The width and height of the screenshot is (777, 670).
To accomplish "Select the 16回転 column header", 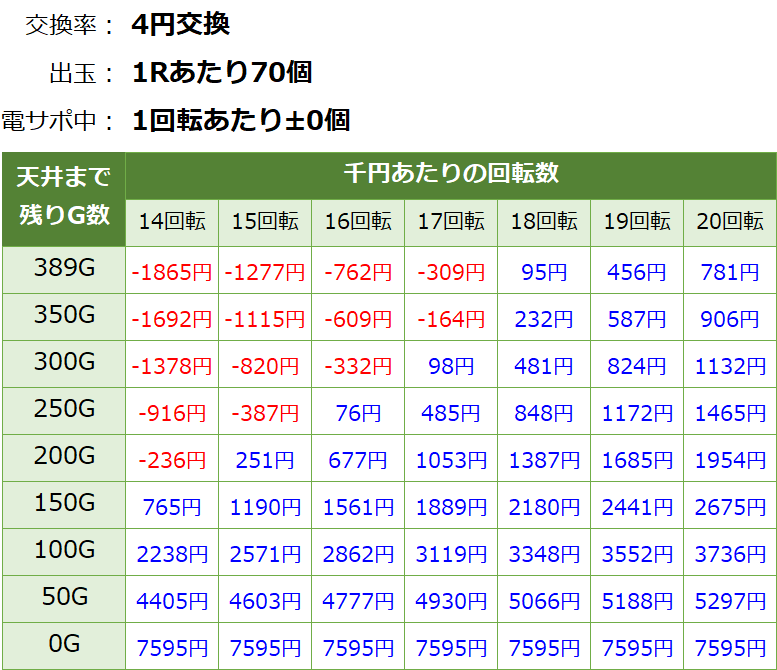I will 358,223.
